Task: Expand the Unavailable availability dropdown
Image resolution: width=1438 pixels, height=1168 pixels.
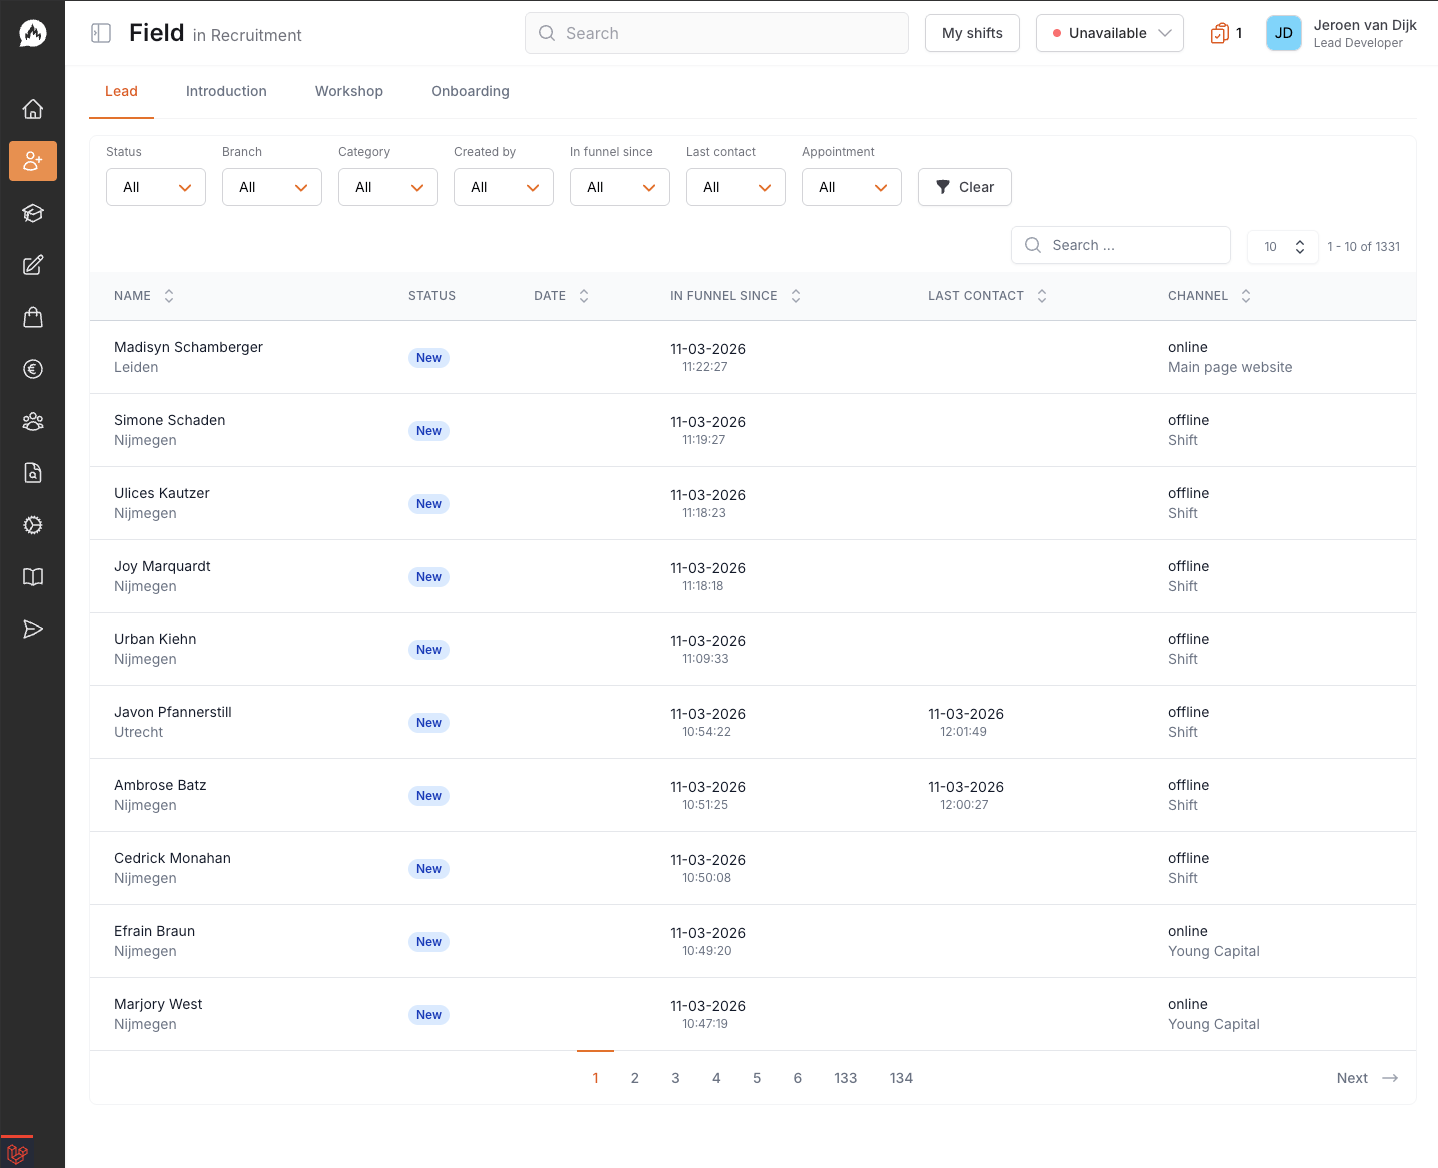Action: pos(1109,33)
